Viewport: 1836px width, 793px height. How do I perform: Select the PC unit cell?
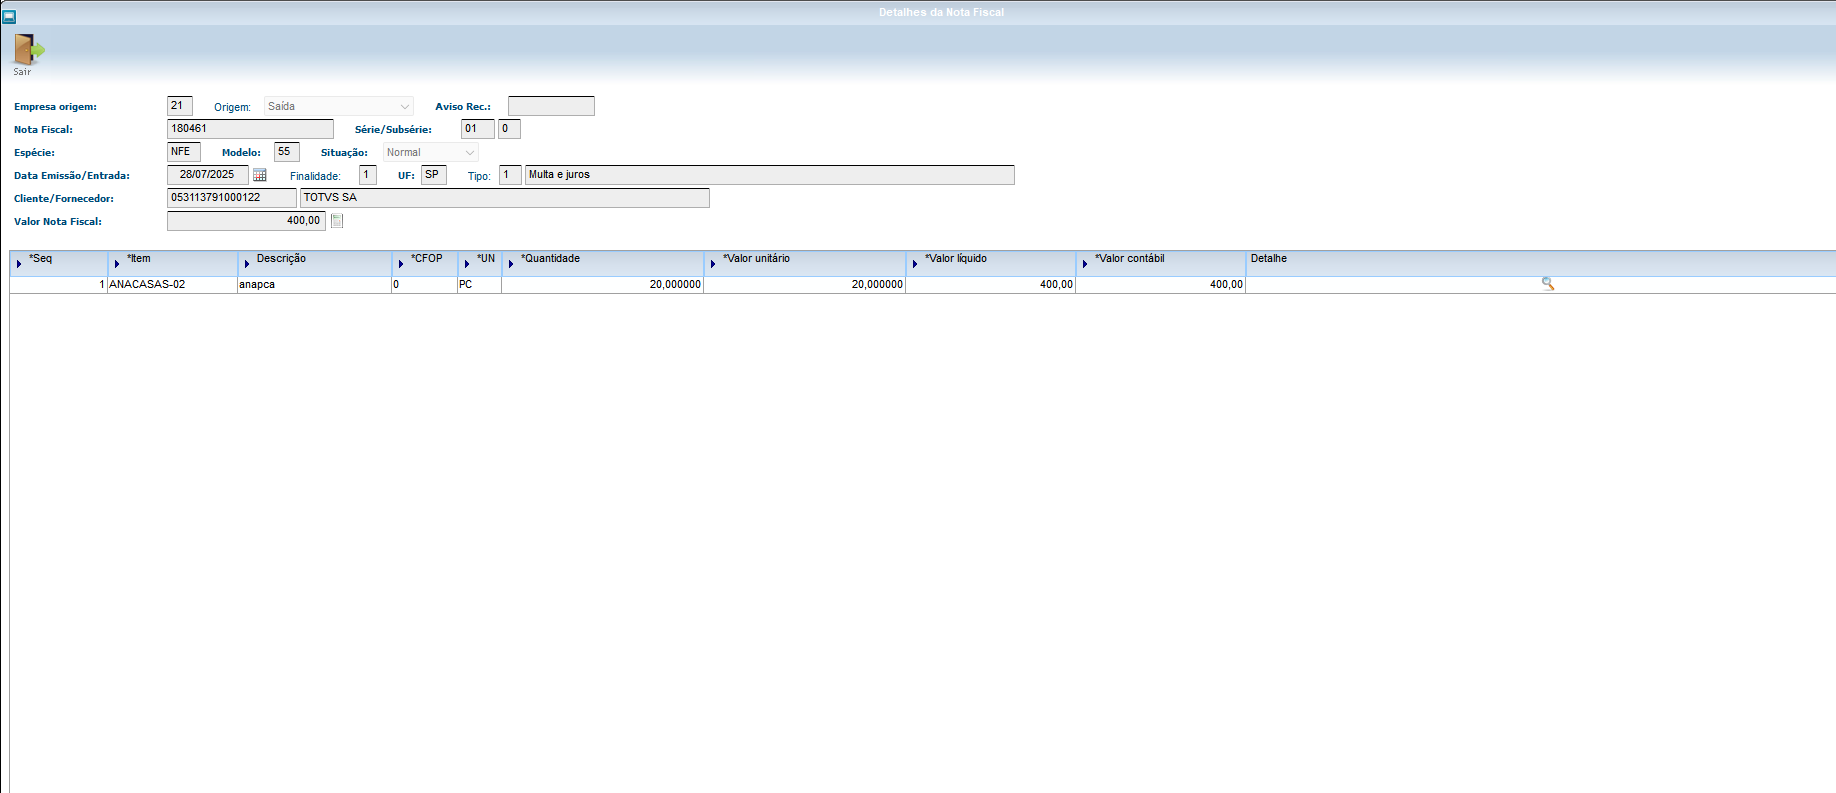[x=480, y=285]
